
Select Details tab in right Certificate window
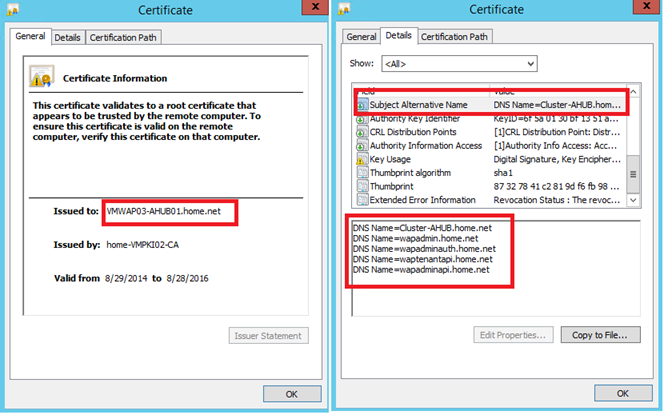pyautogui.click(x=398, y=35)
